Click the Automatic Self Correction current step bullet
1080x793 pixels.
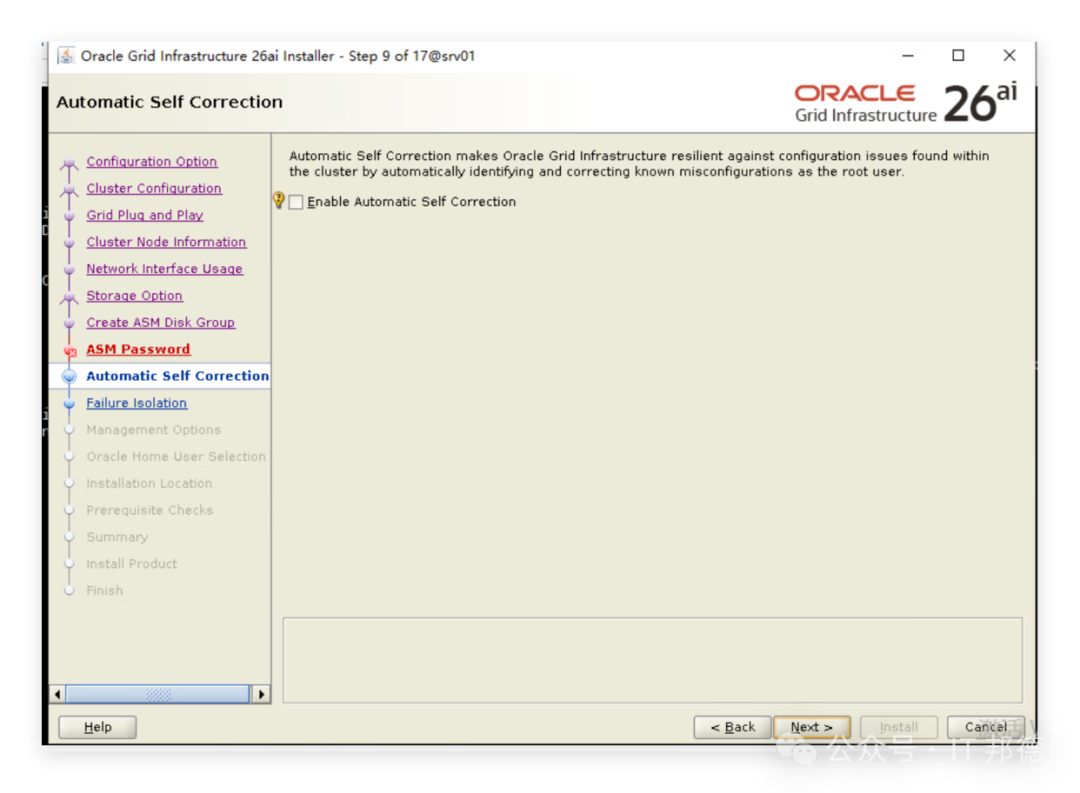[x=69, y=376]
